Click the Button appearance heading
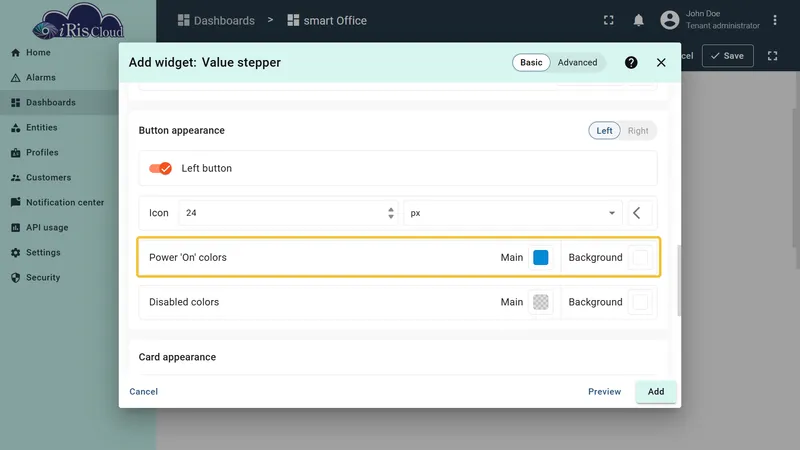 click(182, 130)
